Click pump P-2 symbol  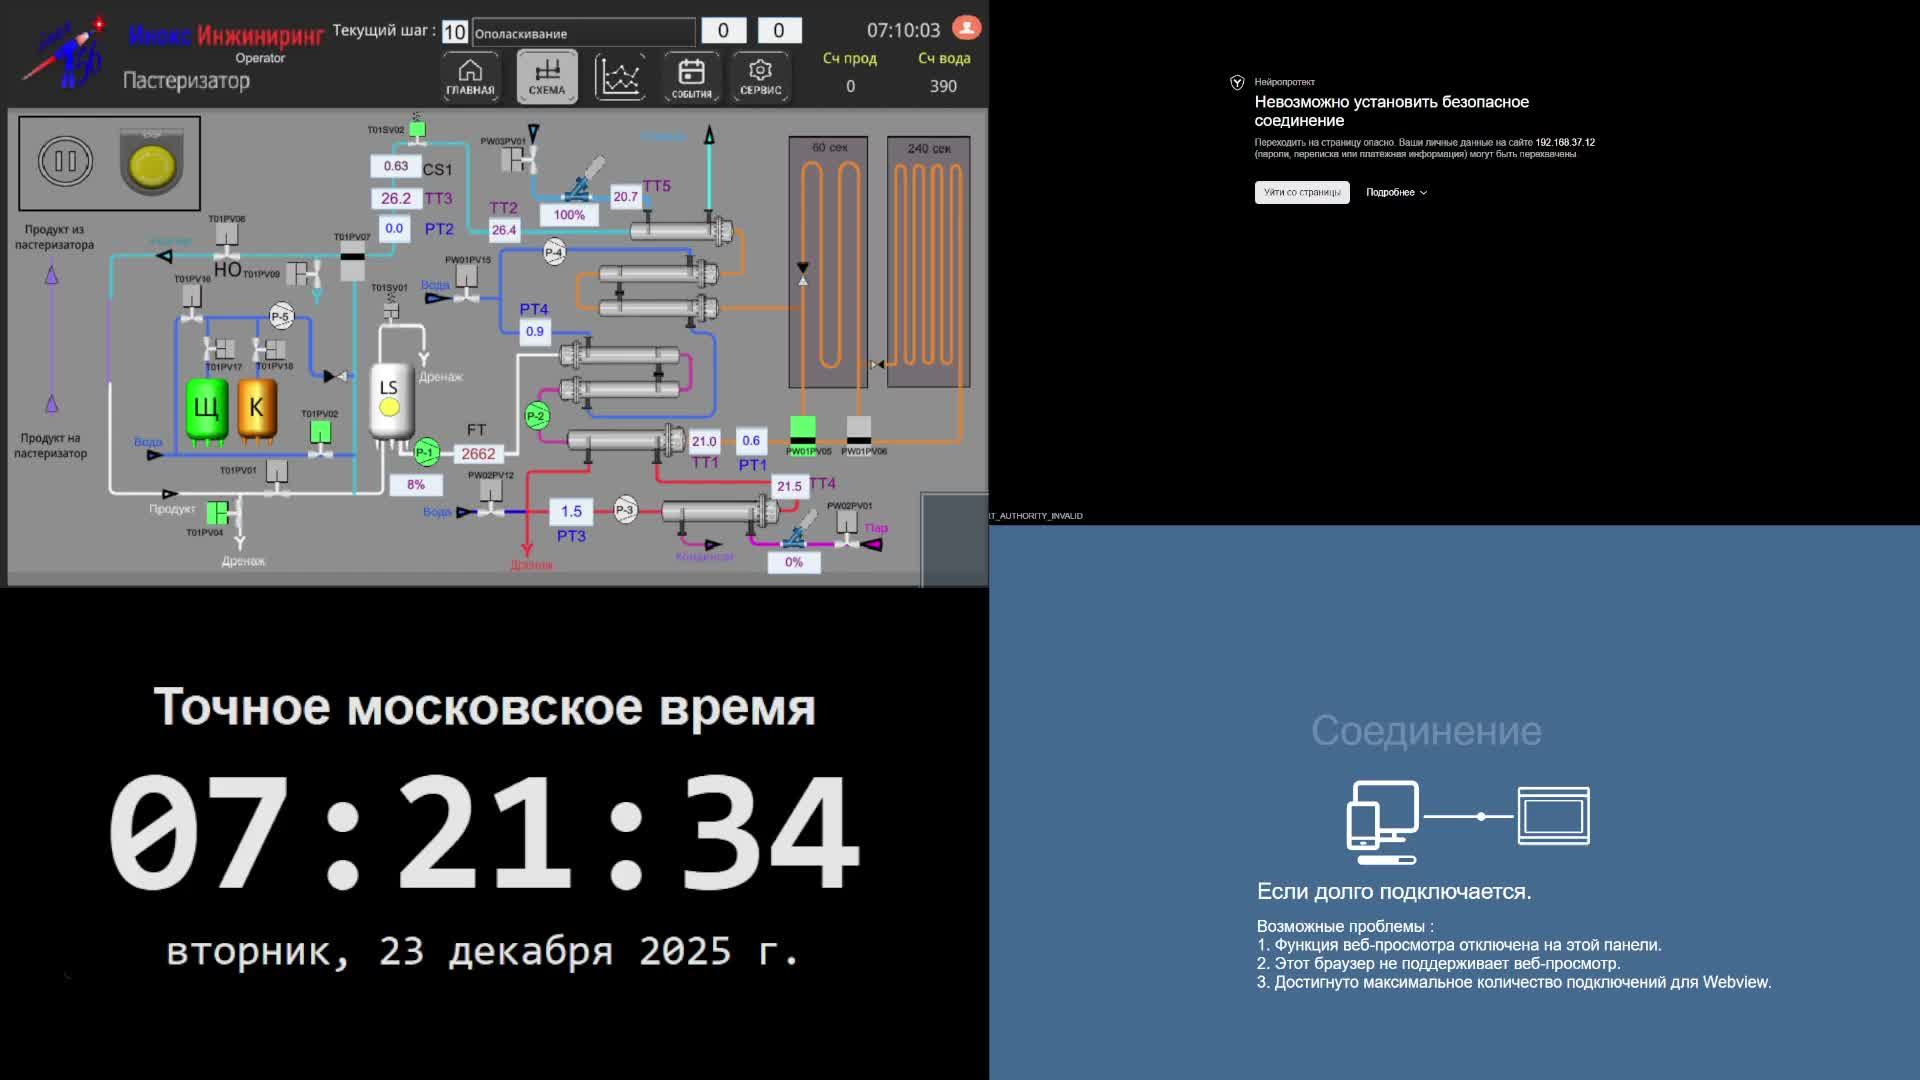pos(537,416)
